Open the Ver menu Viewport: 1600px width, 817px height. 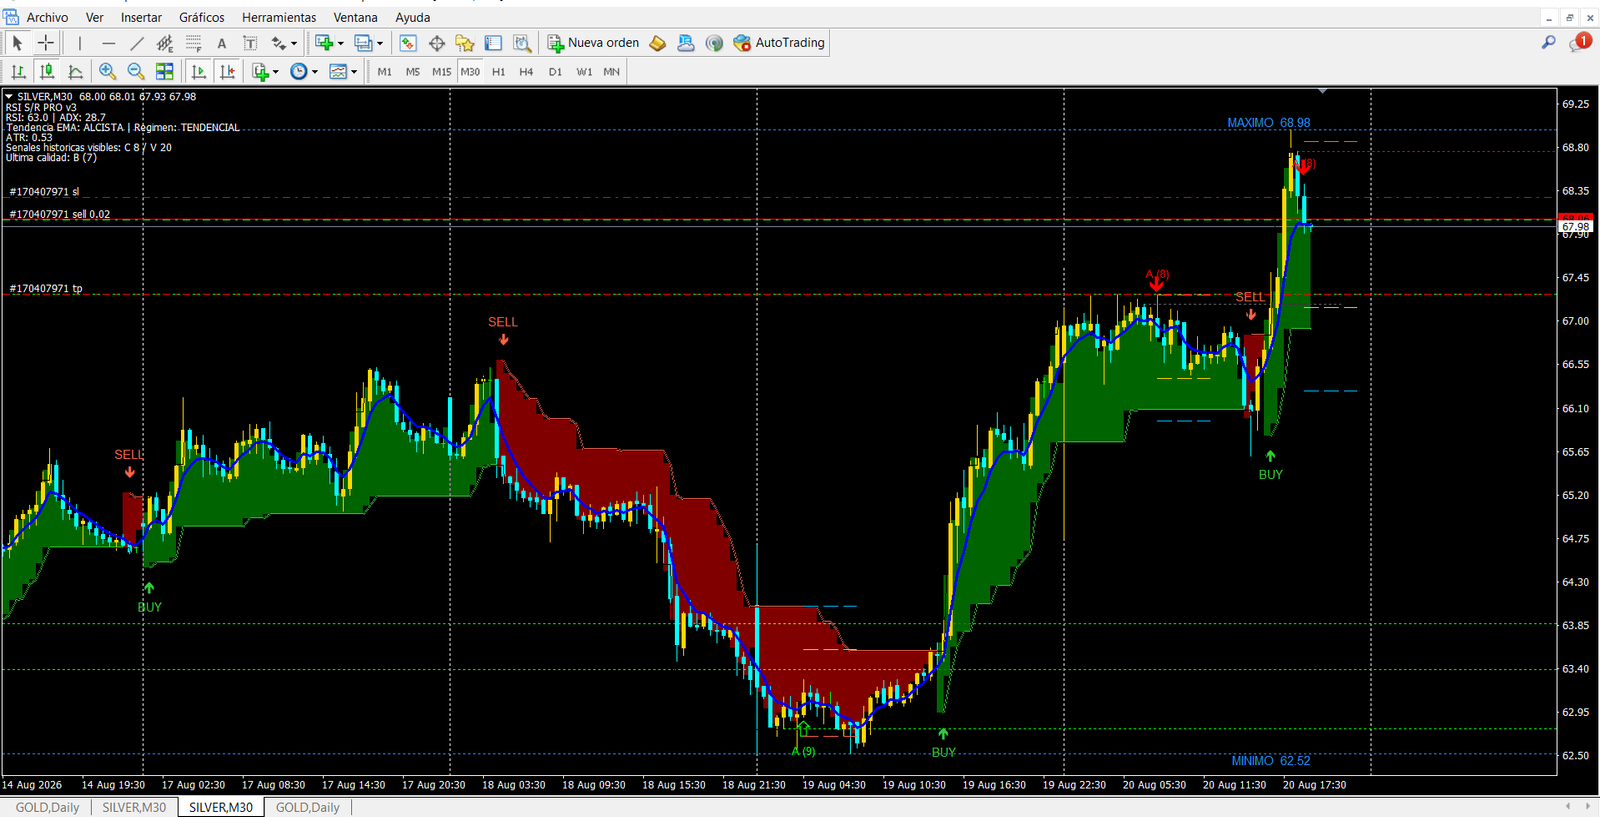(95, 17)
